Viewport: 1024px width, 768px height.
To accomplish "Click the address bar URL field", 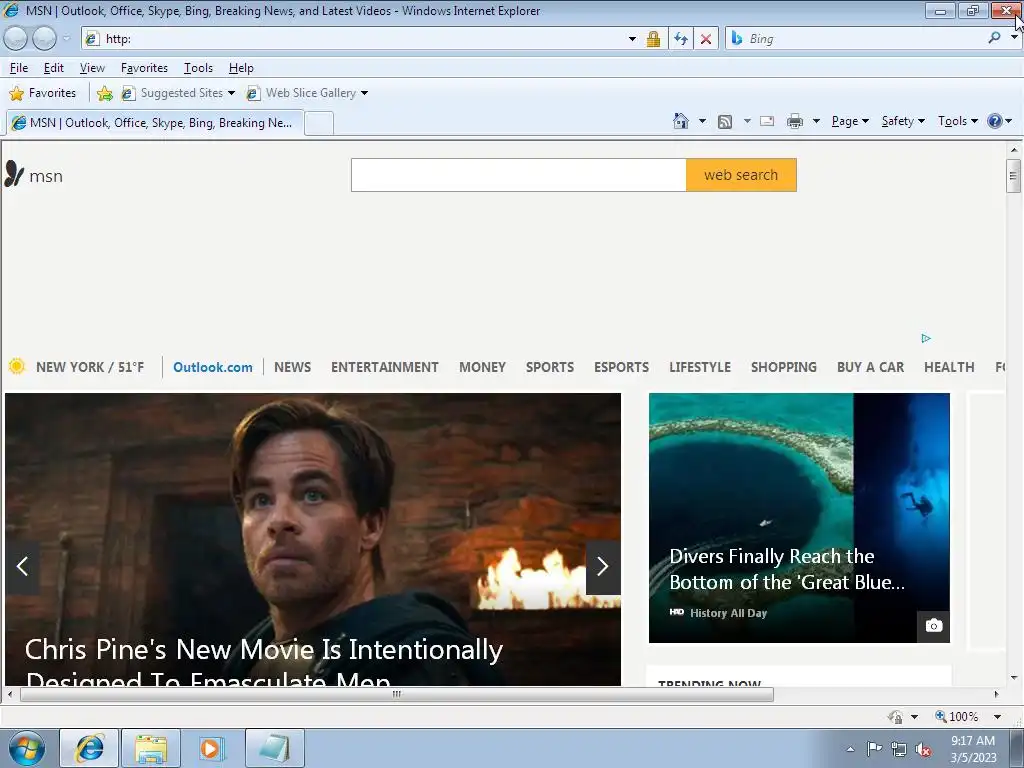I will coord(362,39).
